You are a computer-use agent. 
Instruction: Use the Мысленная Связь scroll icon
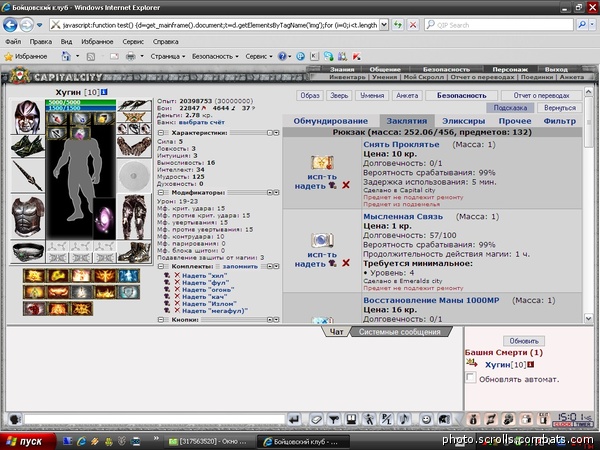(x=322, y=240)
